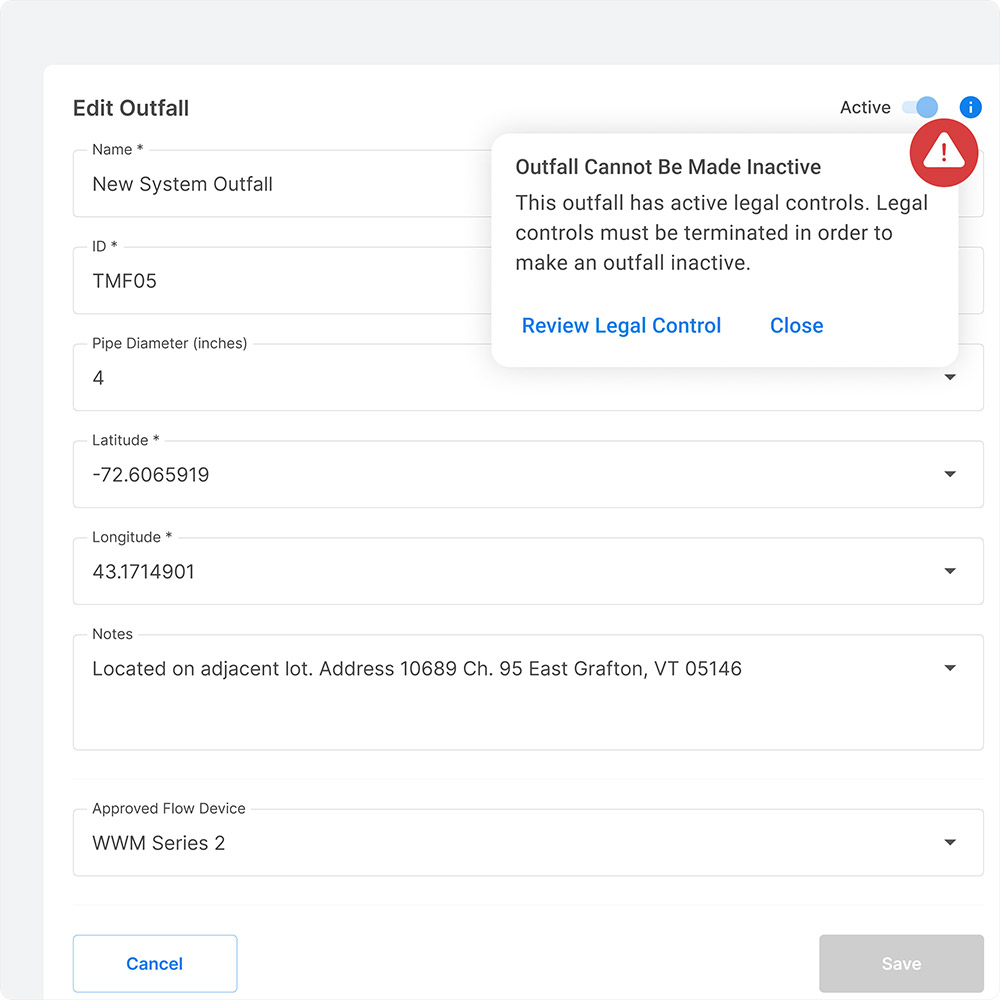
Task: Click the Edit Outfall heading
Action: tap(131, 108)
